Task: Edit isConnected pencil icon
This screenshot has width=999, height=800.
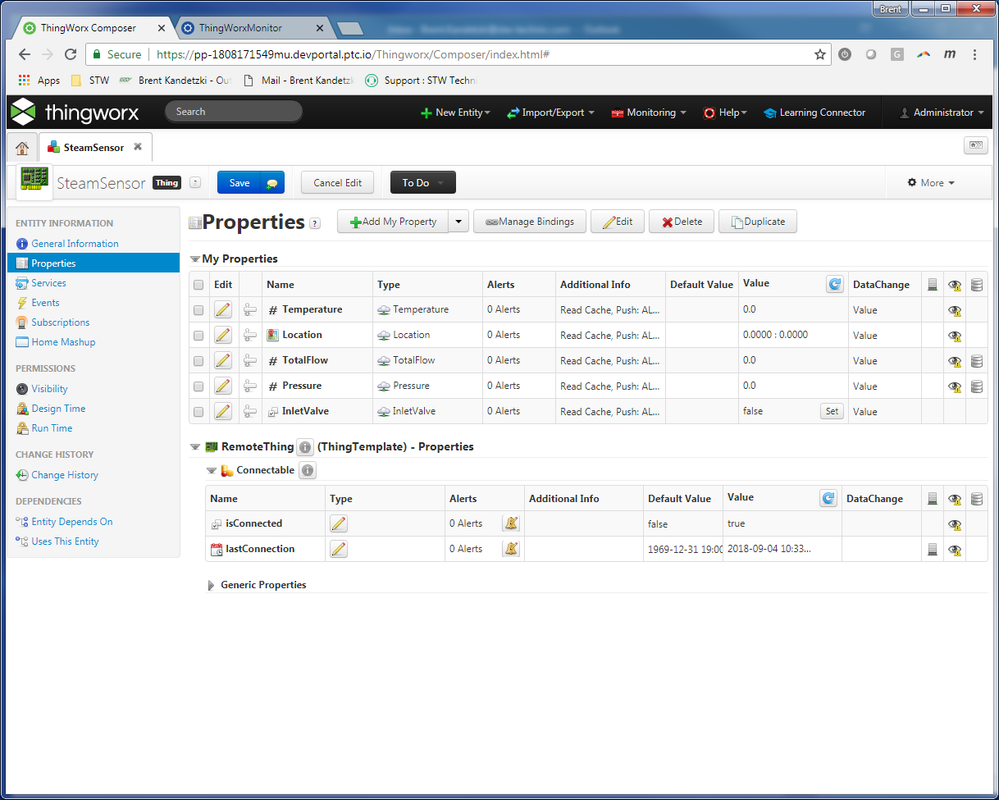Action: (338, 524)
